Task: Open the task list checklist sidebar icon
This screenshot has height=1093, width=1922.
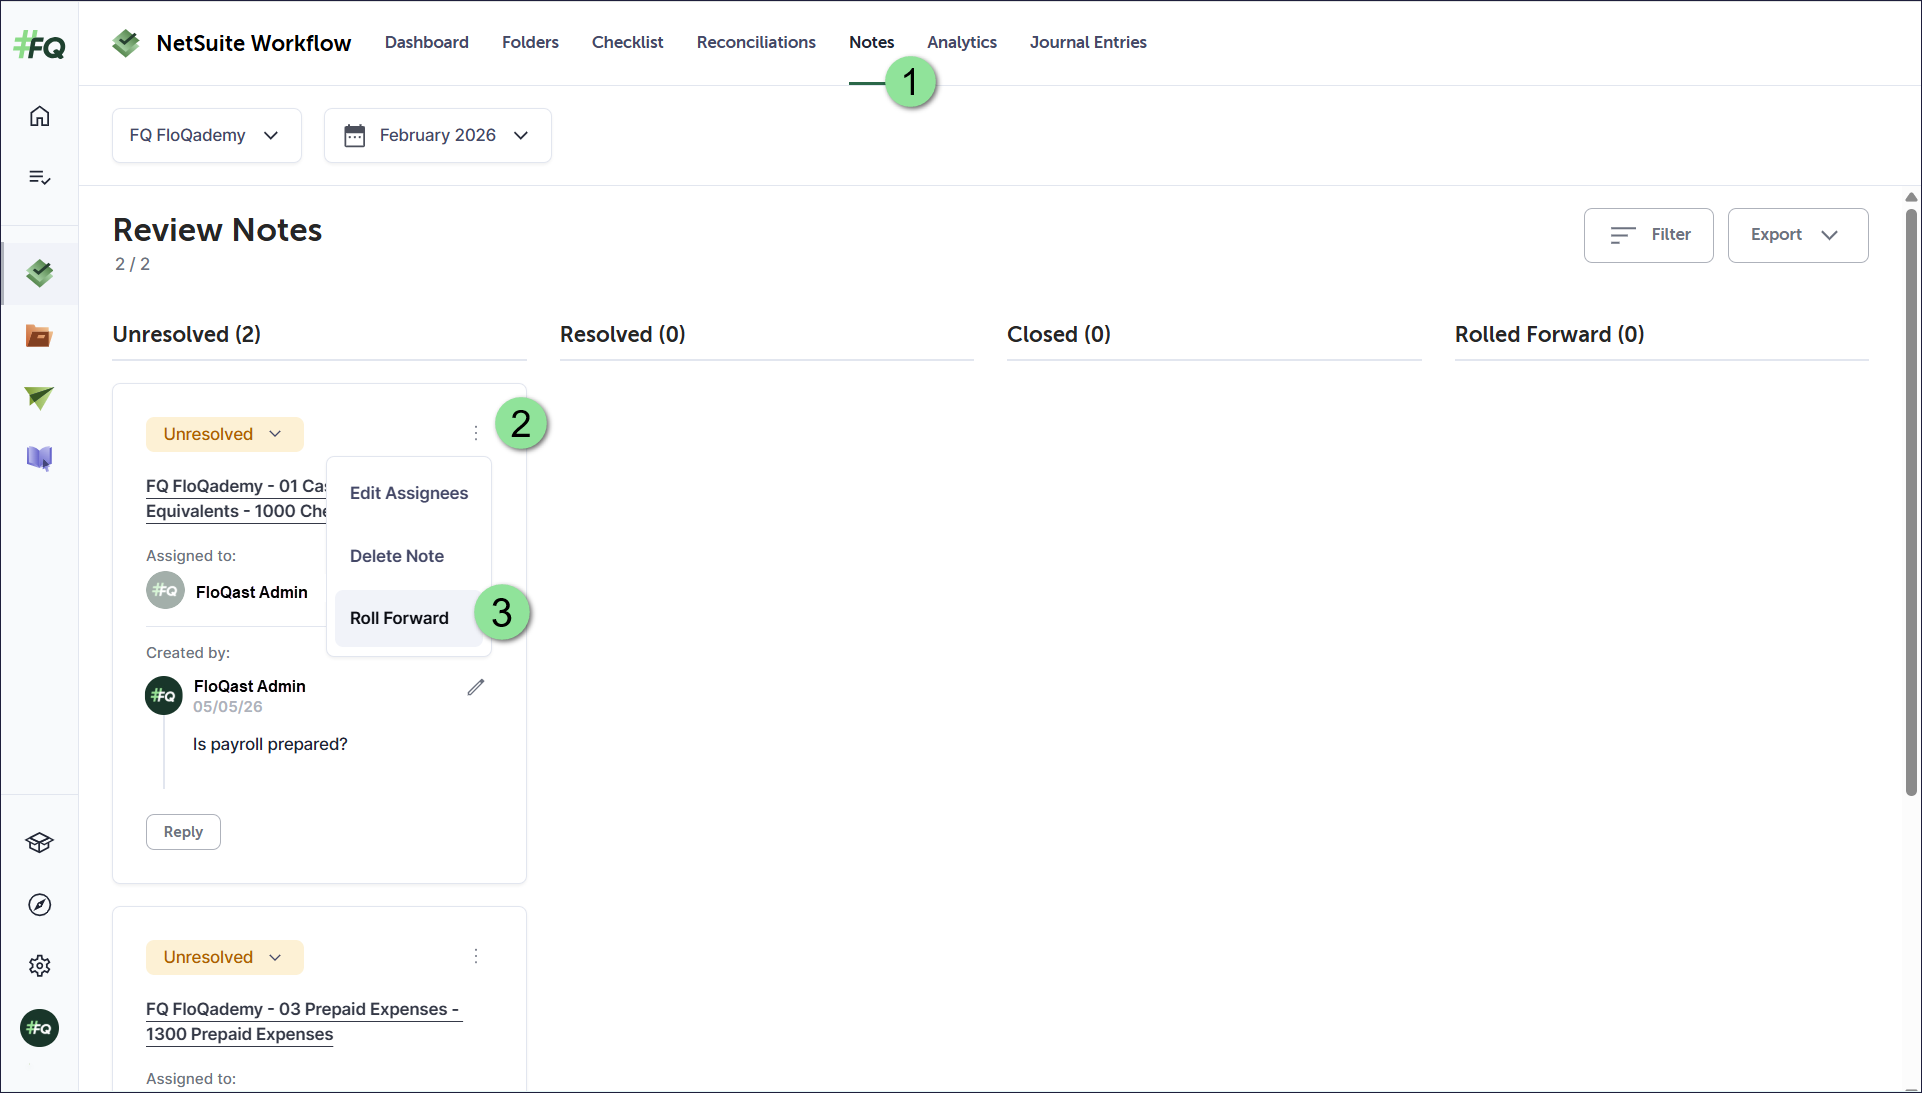Action: 39,177
